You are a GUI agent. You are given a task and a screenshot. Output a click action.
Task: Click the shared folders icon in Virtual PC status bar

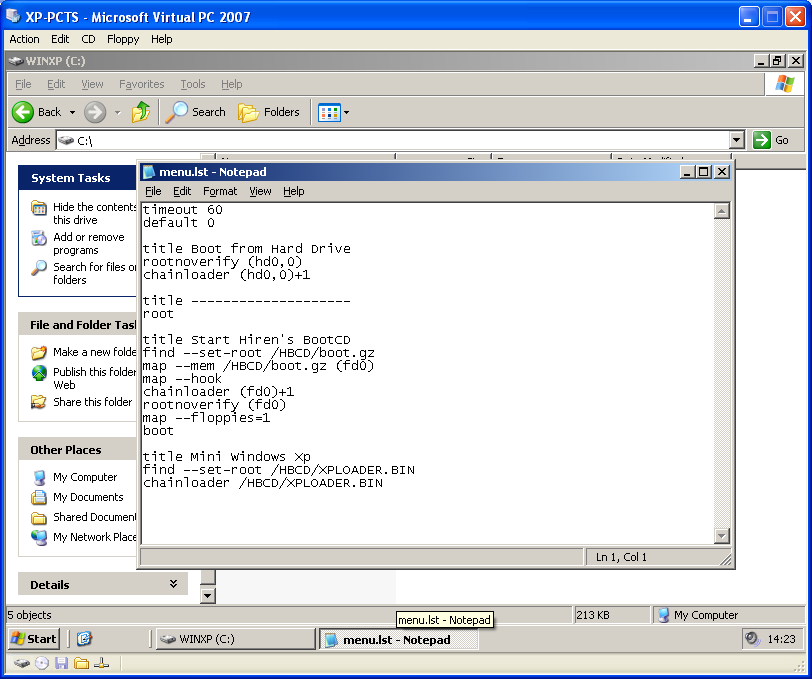pyautogui.click(x=81, y=663)
